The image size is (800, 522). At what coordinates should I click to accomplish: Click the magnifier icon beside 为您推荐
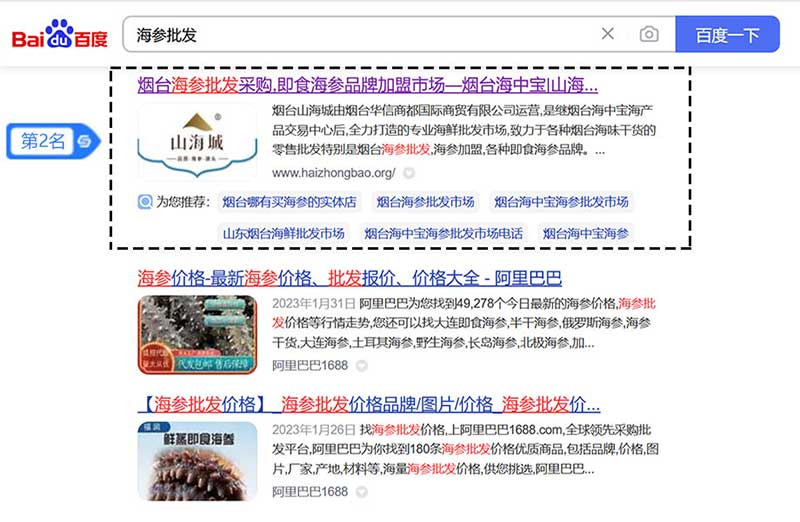click(x=145, y=202)
